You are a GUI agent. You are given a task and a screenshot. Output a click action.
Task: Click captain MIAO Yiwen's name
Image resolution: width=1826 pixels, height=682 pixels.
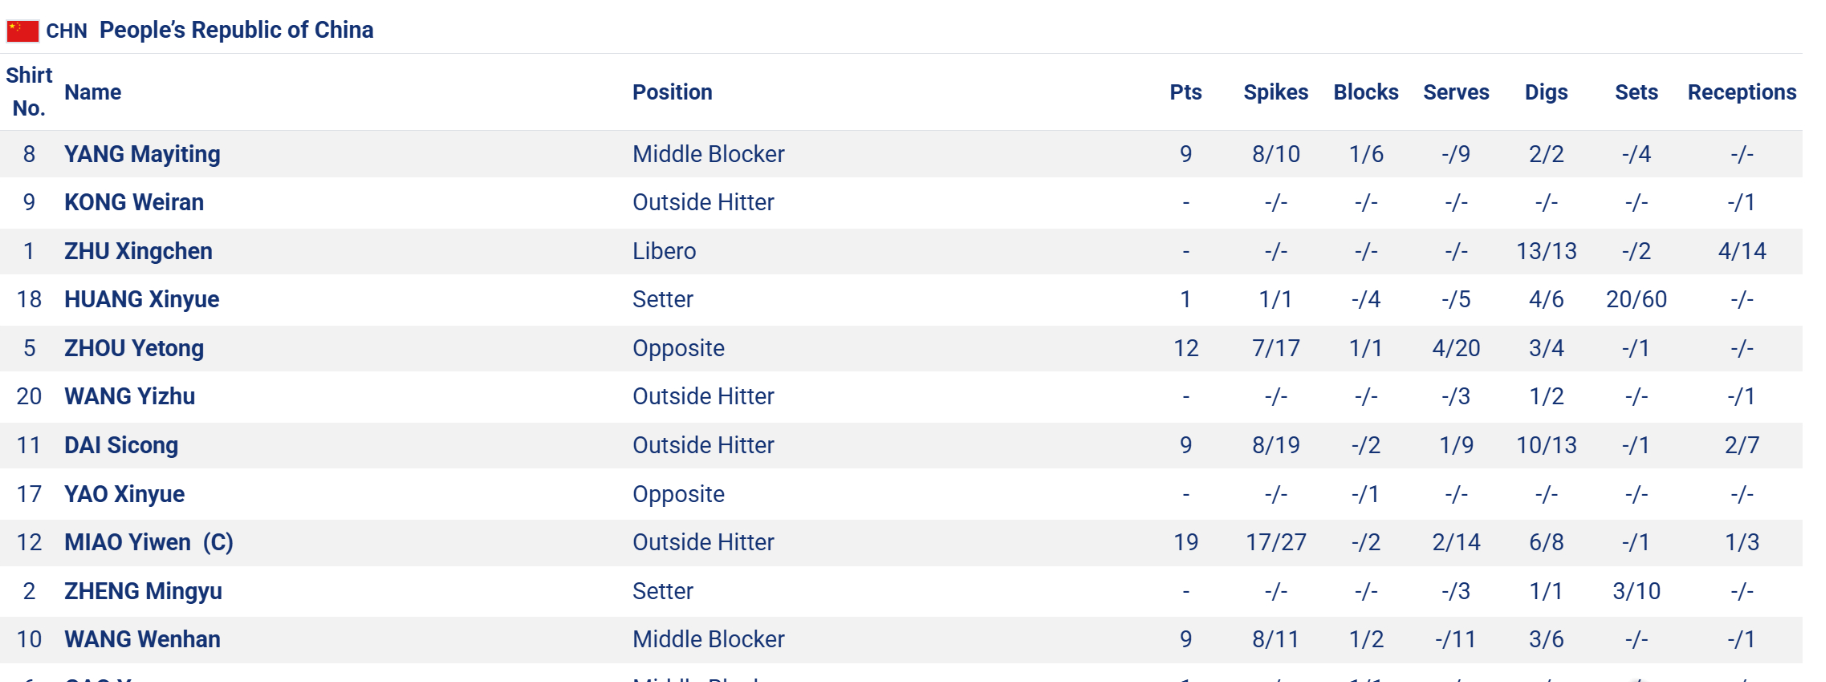[x=127, y=542]
